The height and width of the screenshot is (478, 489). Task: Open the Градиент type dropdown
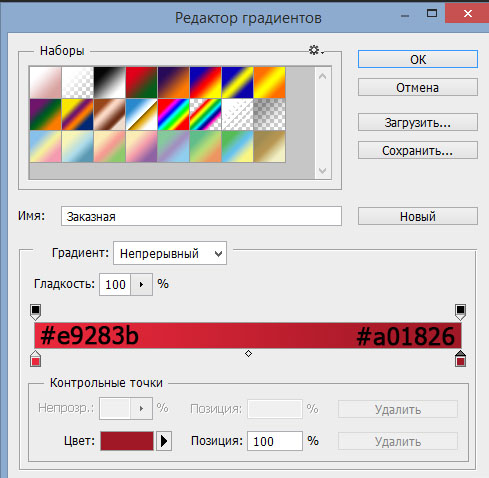(170, 253)
